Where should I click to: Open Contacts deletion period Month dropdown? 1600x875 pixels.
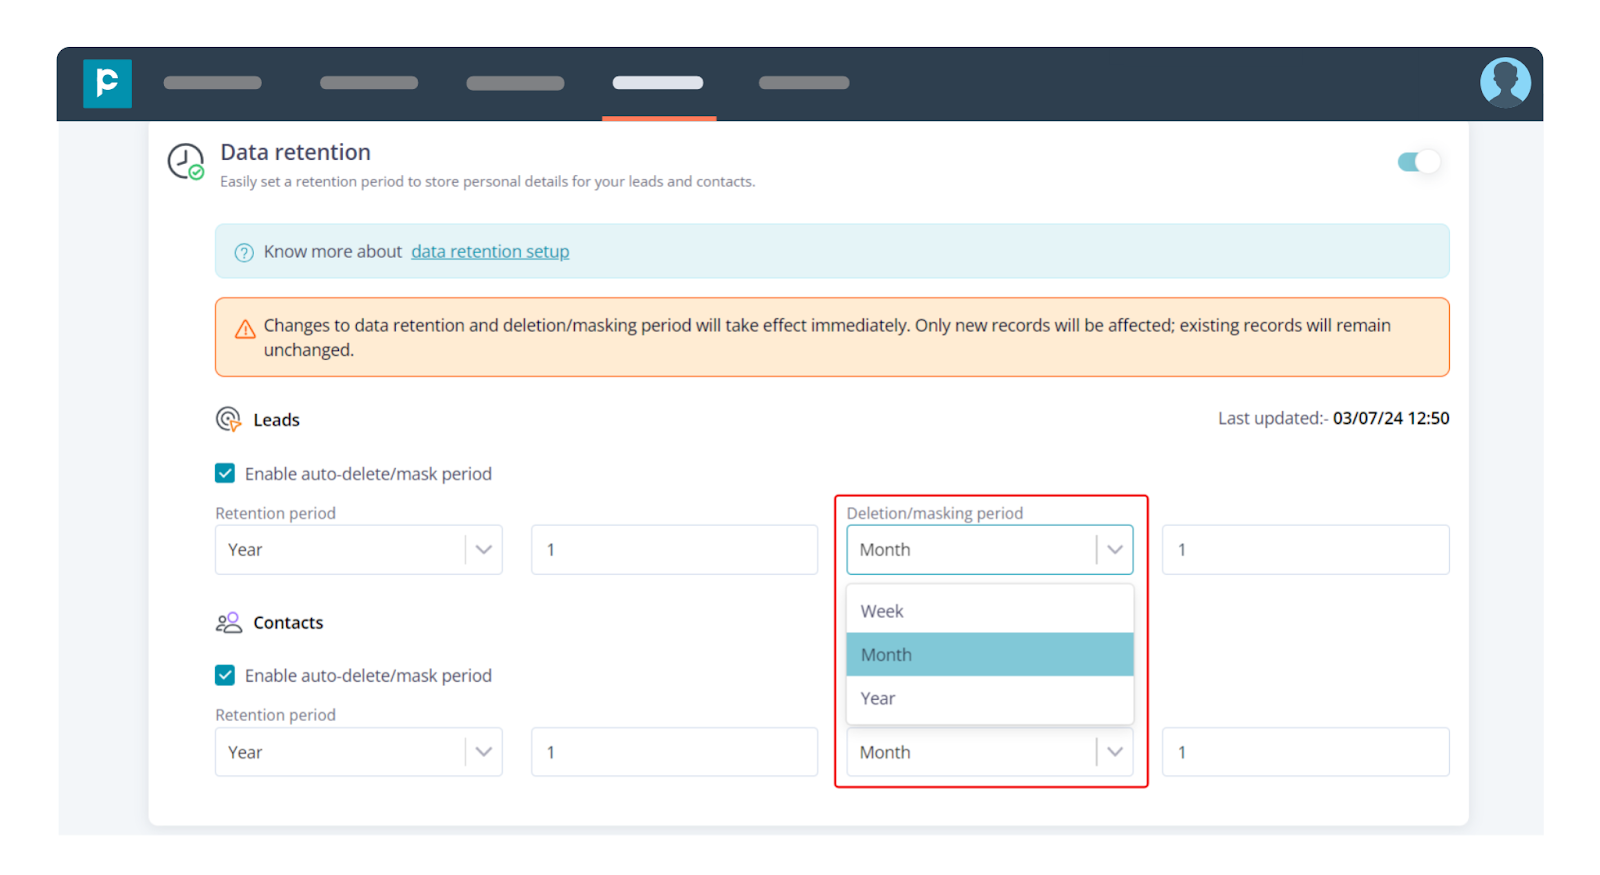coord(990,752)
